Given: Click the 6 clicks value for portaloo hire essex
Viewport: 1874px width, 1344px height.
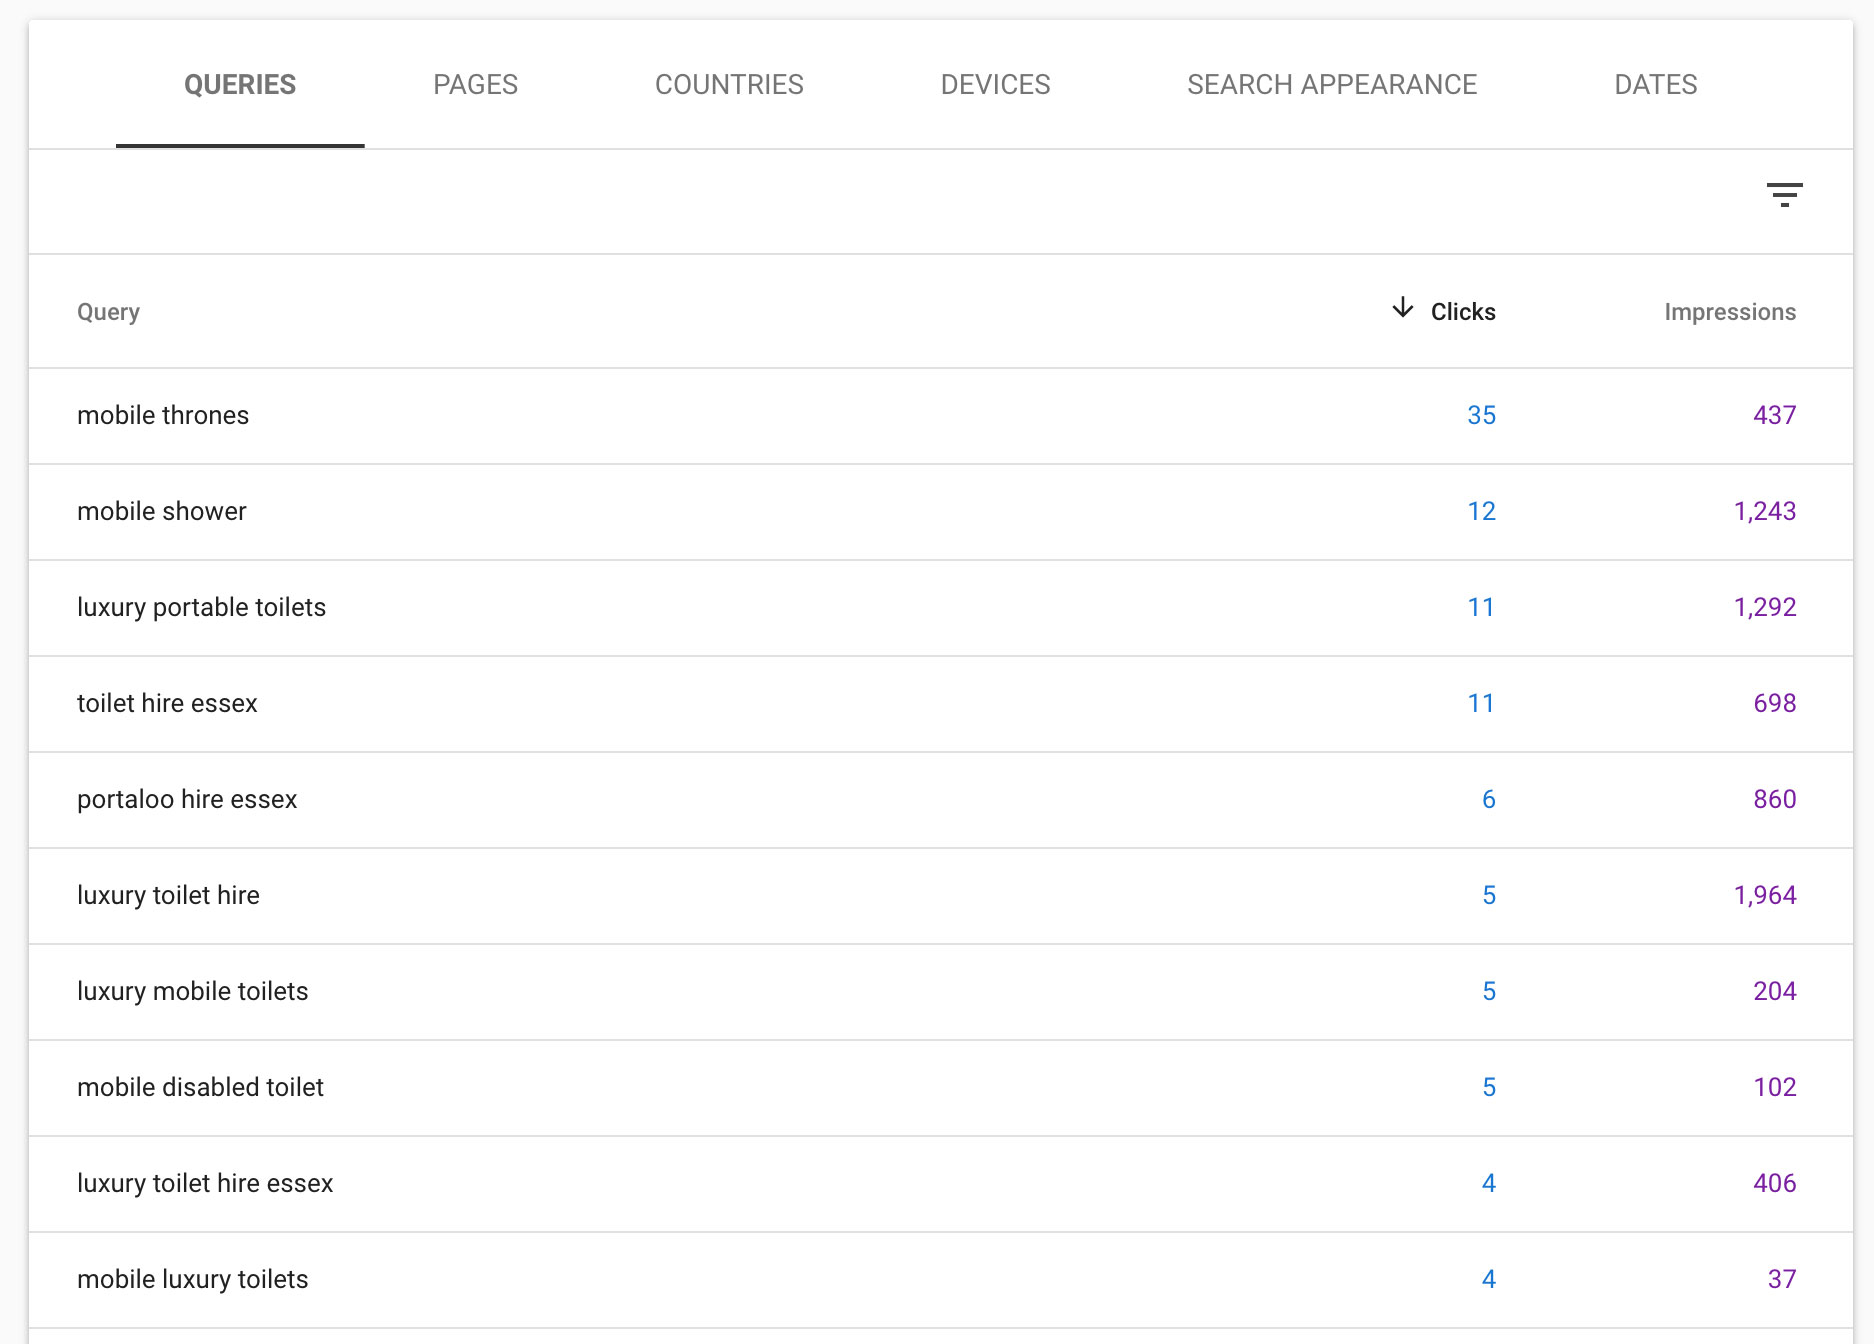Looking at the screenshot, I should [x=1488, y=799].
